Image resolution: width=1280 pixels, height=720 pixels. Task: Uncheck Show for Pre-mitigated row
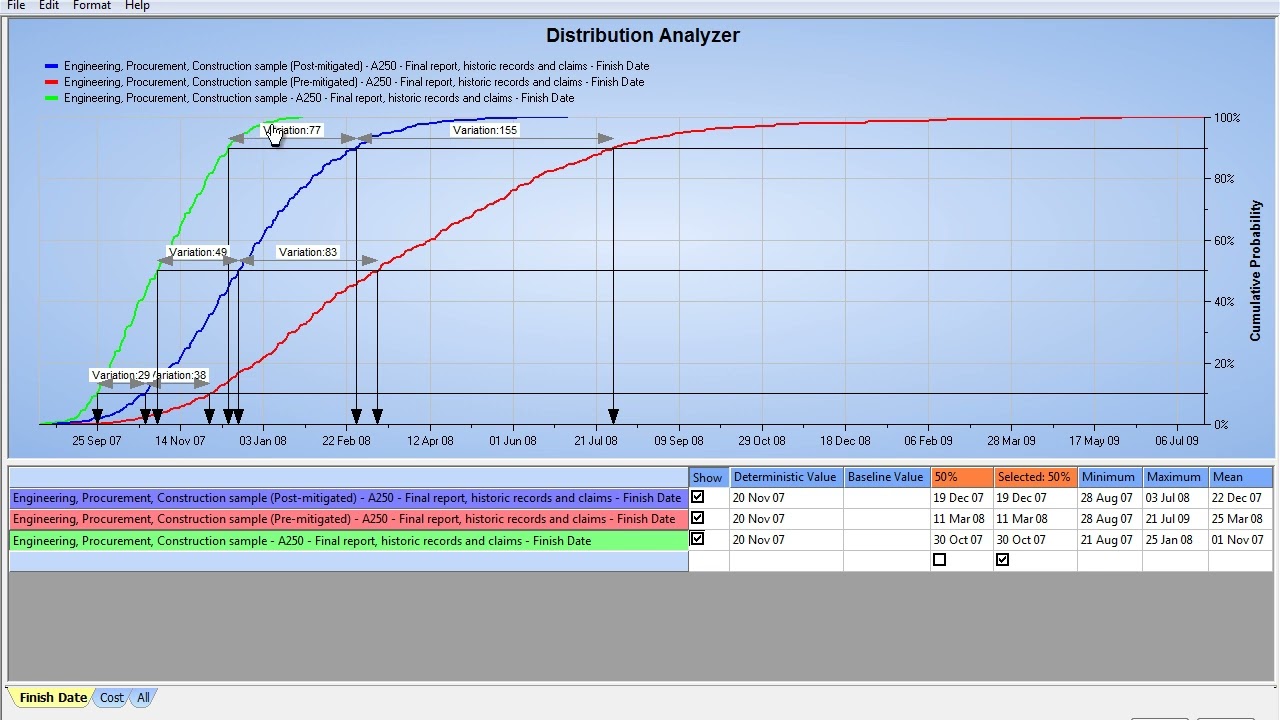pyautogui.click(x=697, y=518)
